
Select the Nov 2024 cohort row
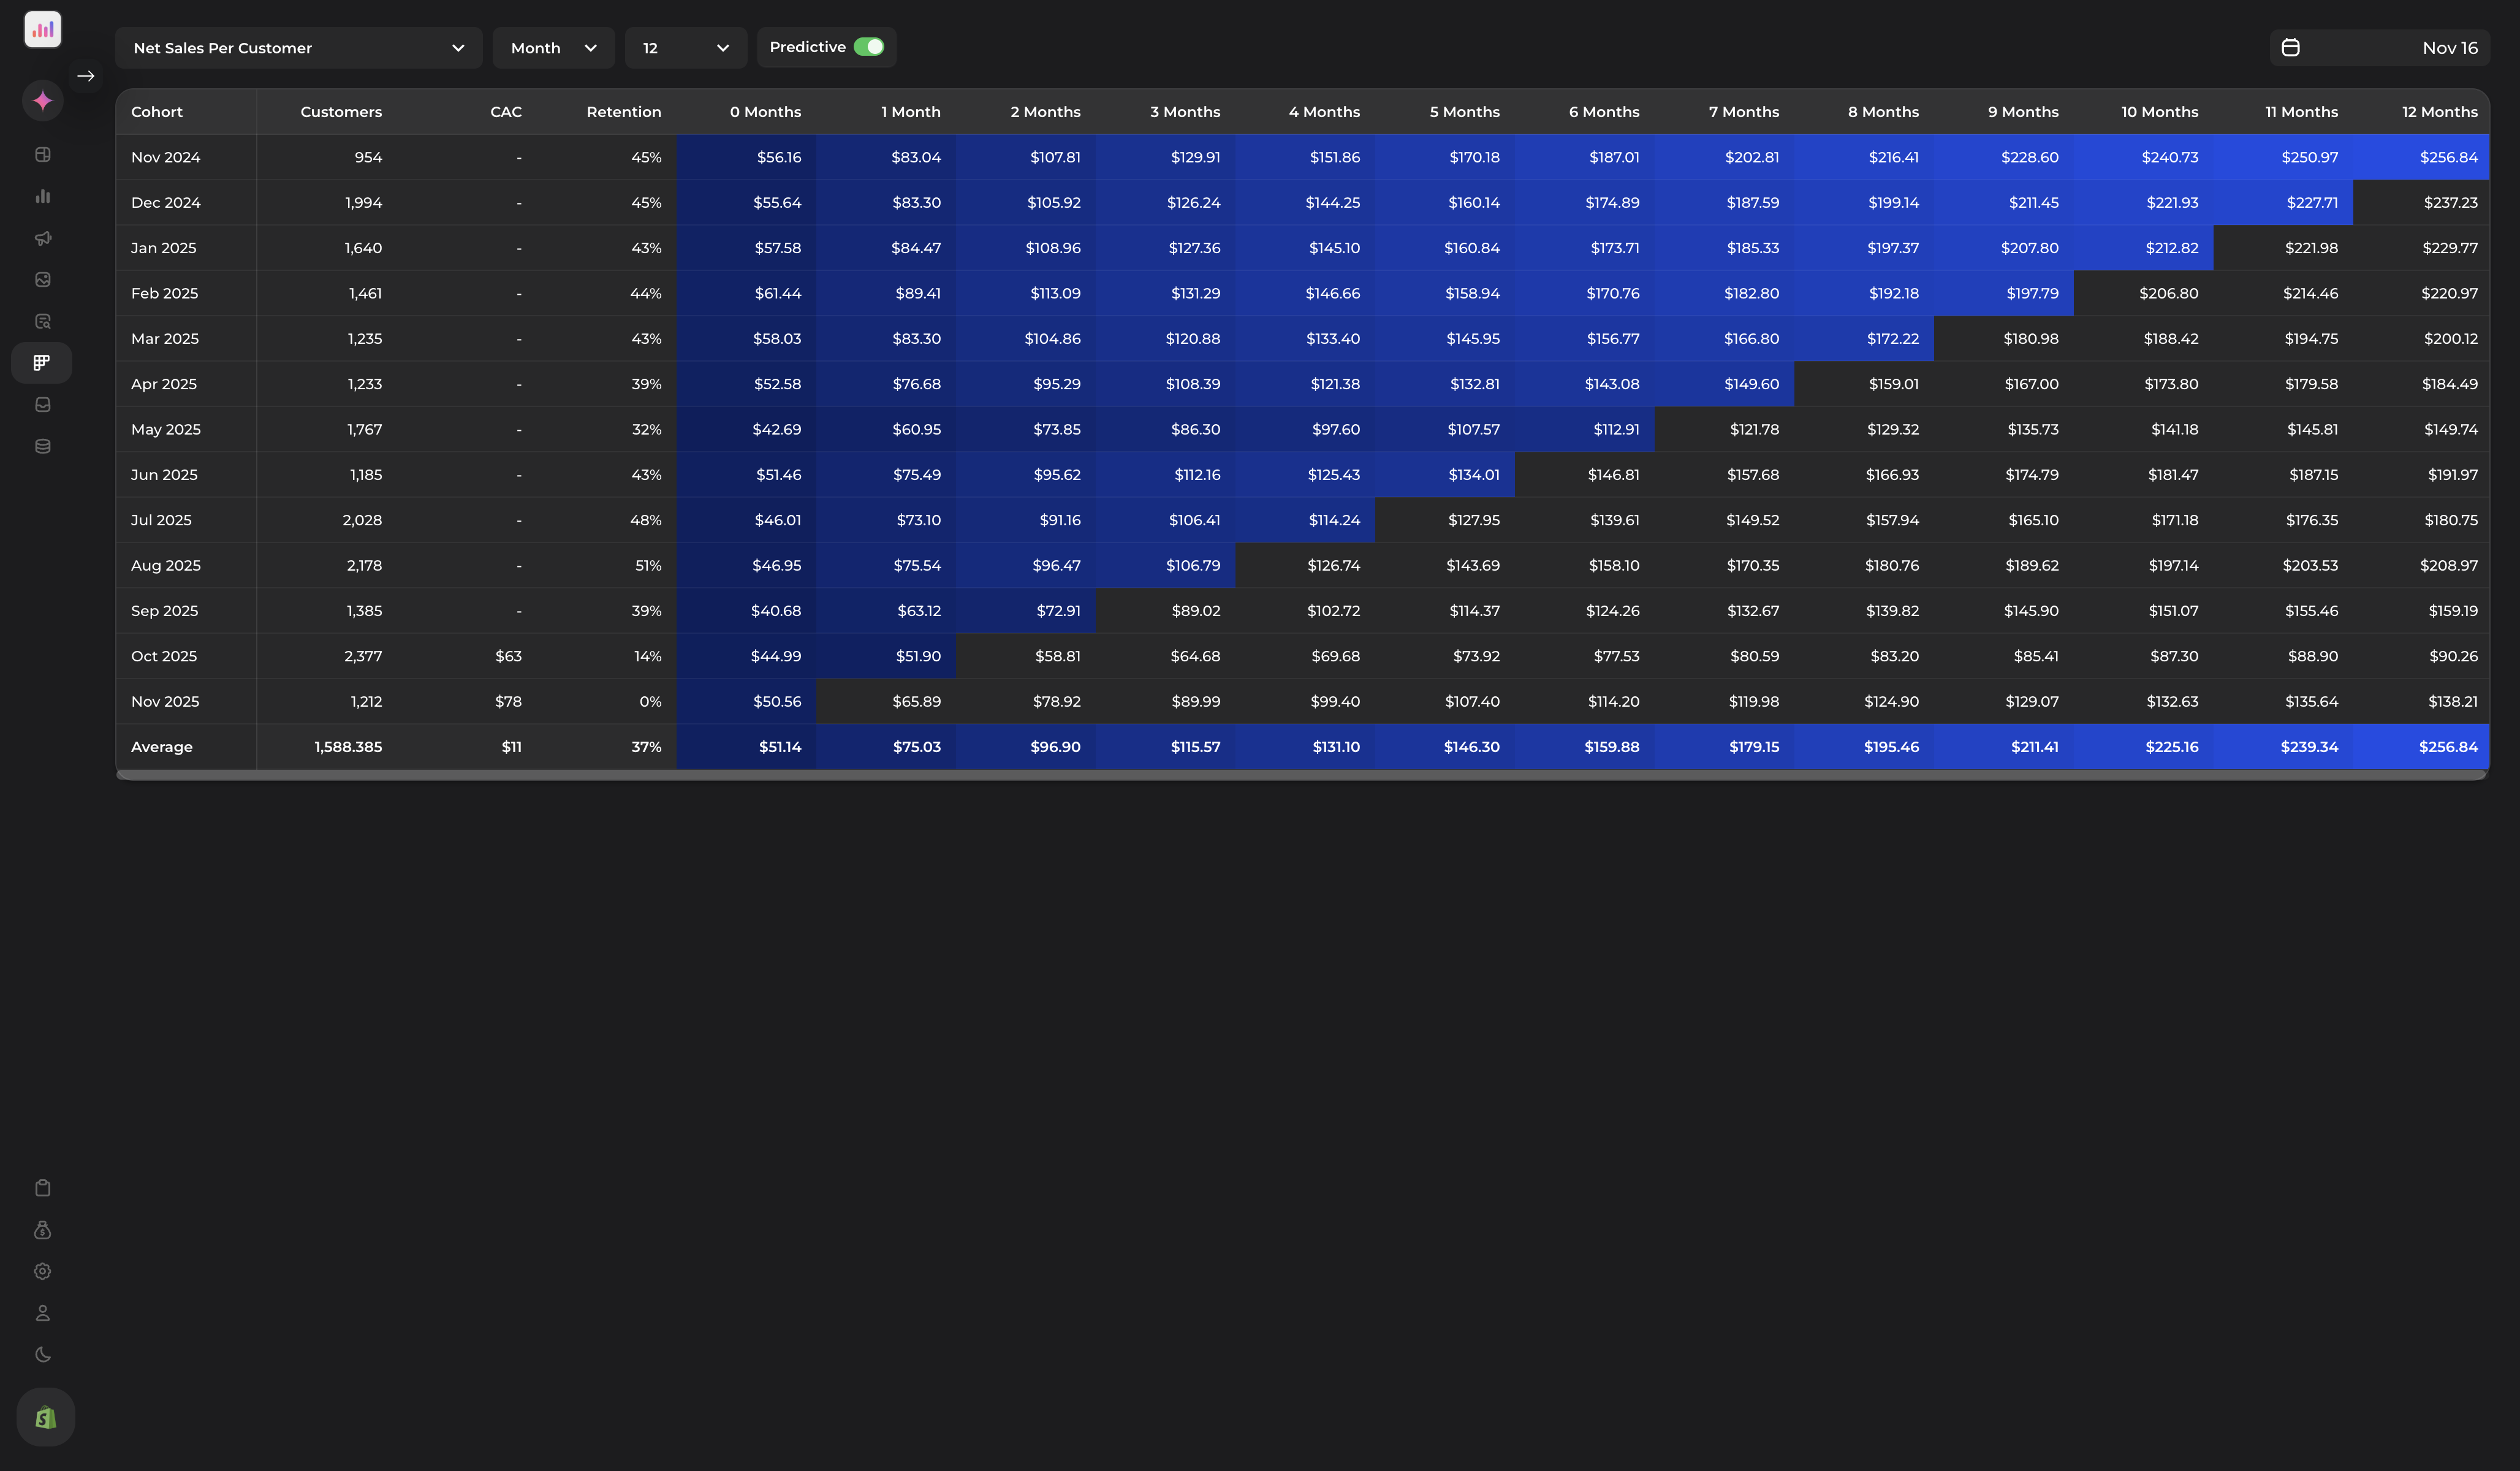click(x=166, y=157)
